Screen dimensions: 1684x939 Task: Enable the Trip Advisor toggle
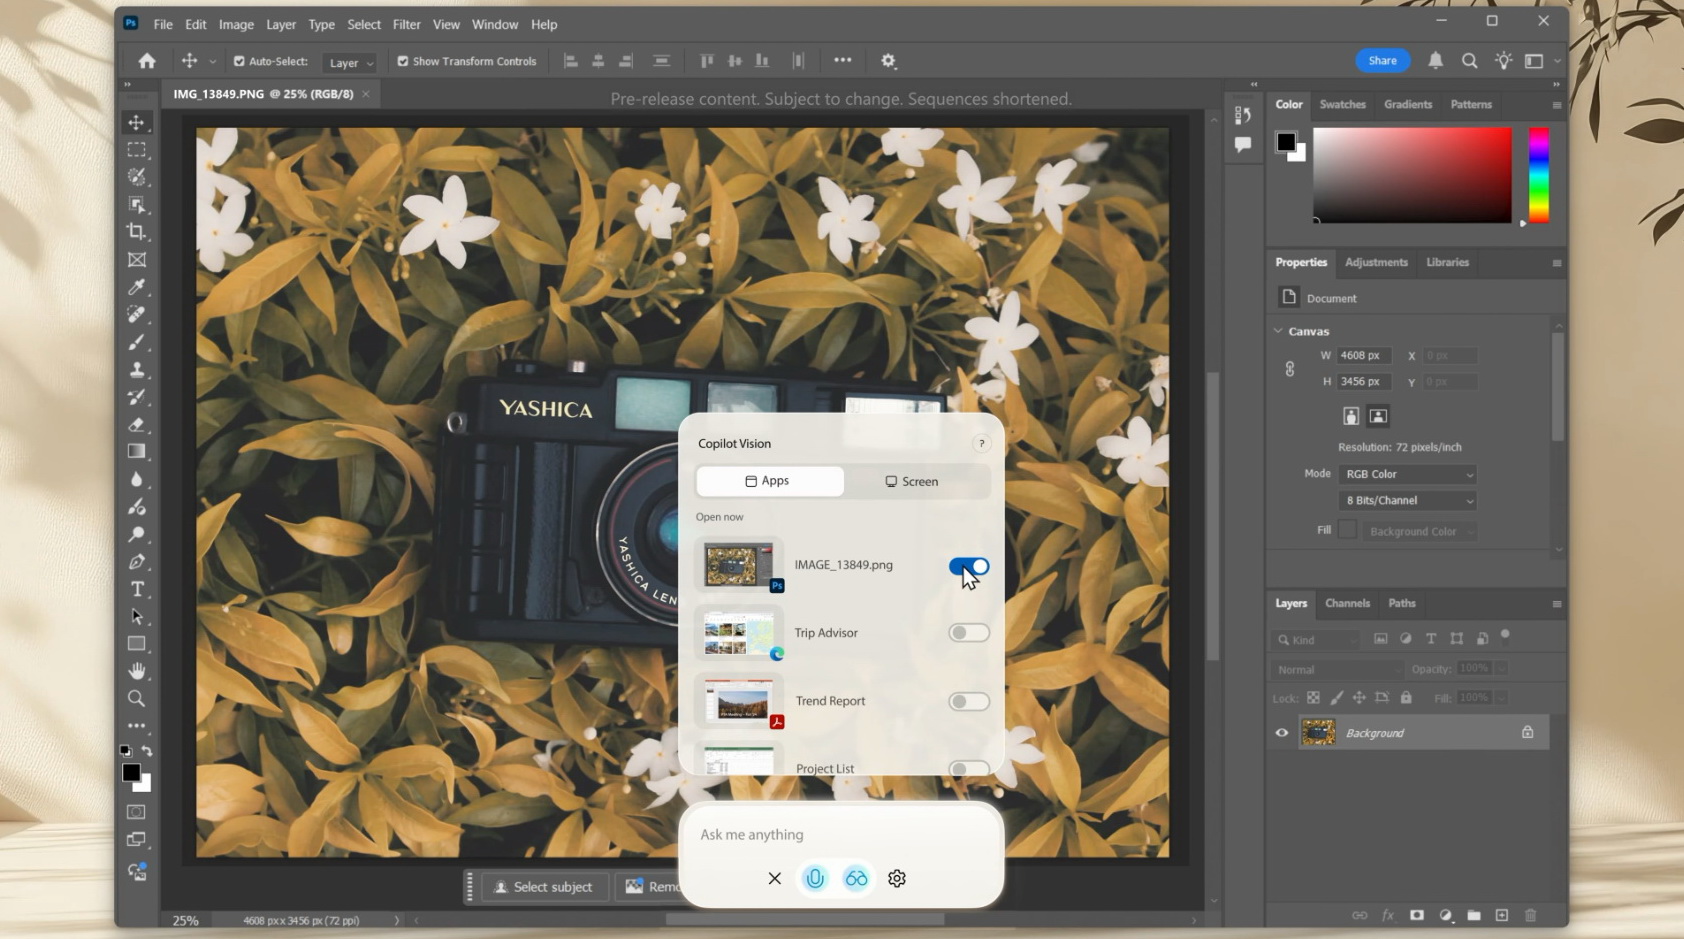click(969, 633)
